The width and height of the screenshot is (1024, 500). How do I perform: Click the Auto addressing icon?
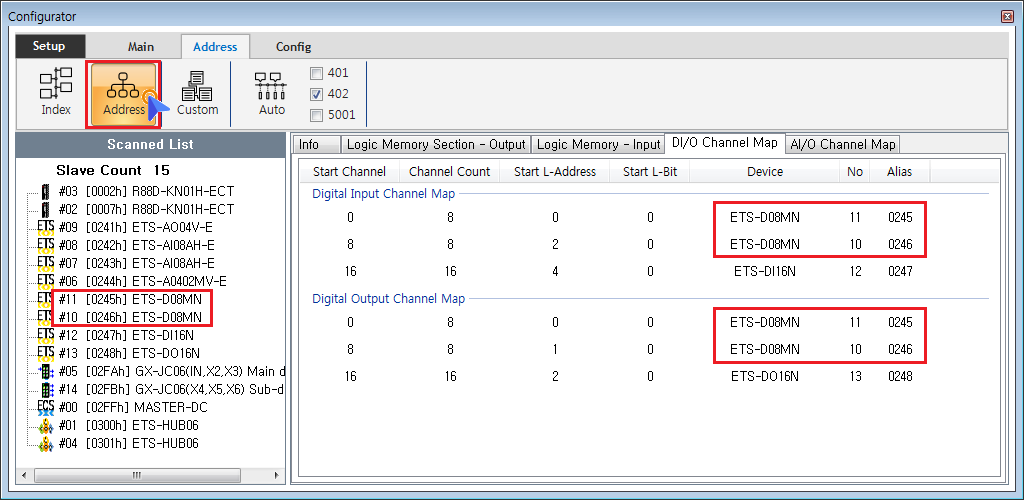pyautogui.click(x=271, y=93)
